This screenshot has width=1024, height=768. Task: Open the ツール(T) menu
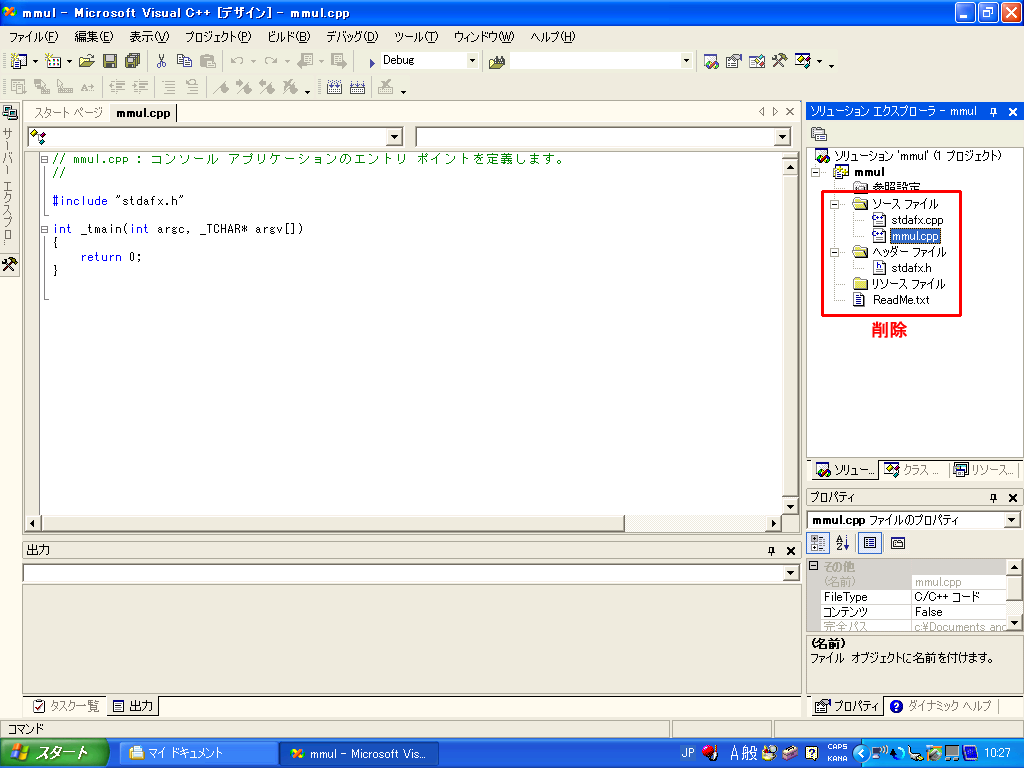point(415,37)
